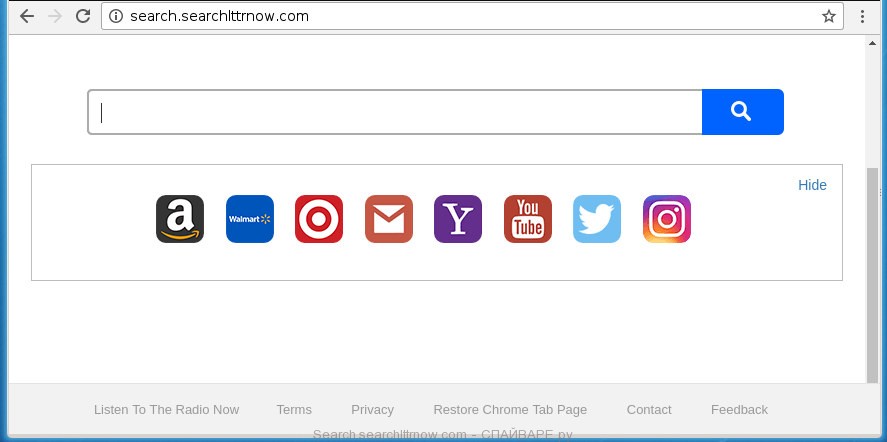Open the Feedback link
Viewport: 887px width, 442px height.
click(x=739, y=409)
